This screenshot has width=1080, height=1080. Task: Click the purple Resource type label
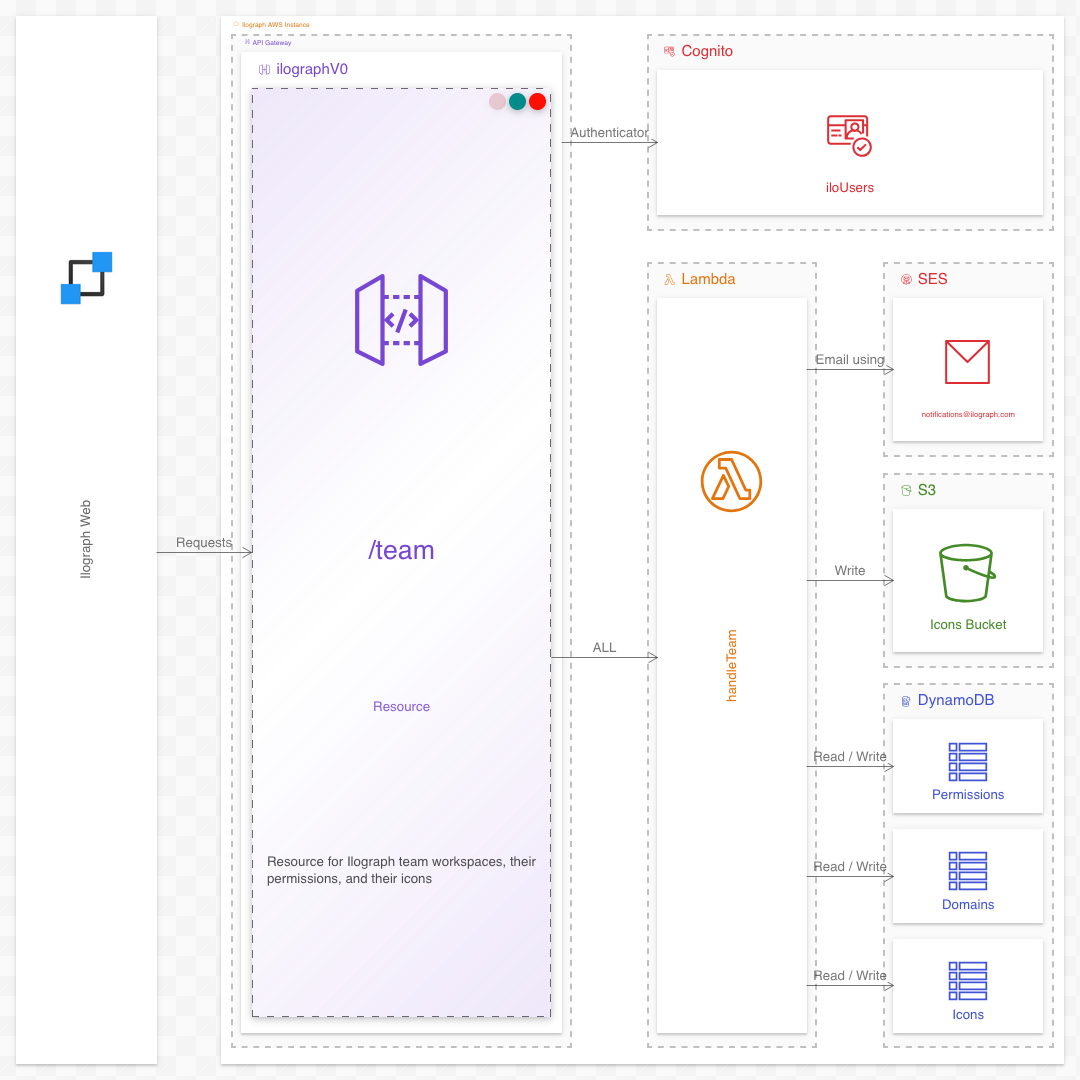(x=402, y=707)
